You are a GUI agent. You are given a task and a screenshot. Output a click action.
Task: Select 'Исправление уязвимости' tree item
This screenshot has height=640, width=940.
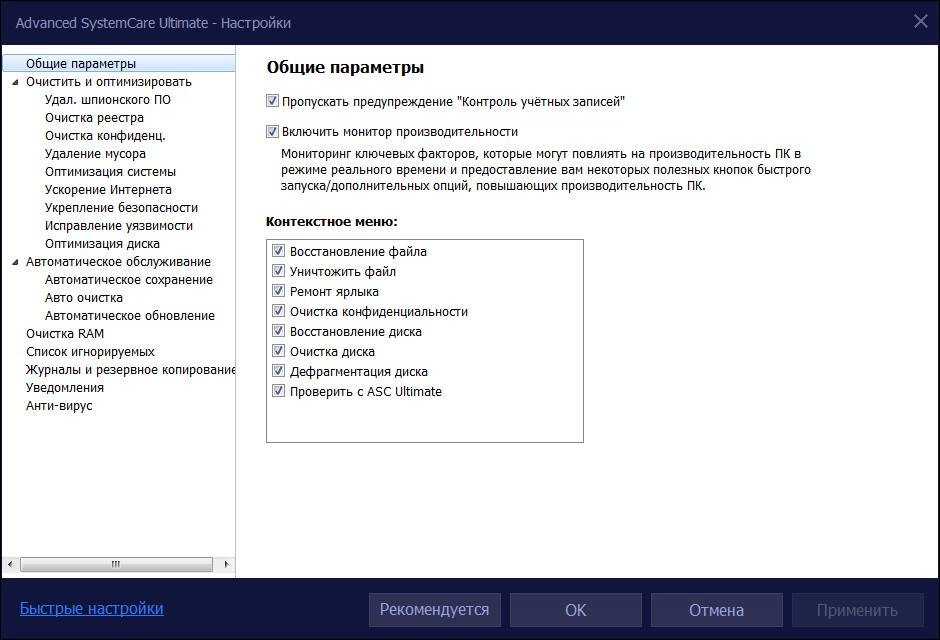point(119,225)
